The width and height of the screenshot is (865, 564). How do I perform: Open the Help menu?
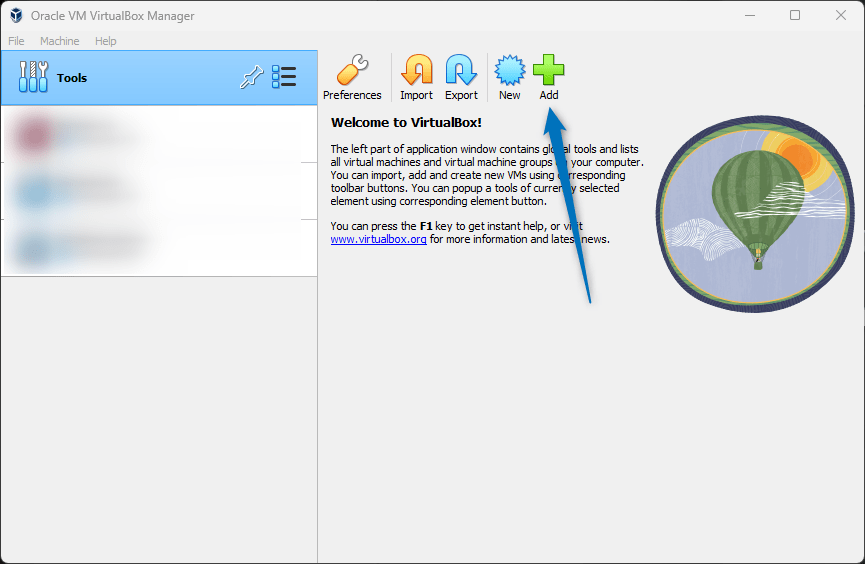point(105,41)
